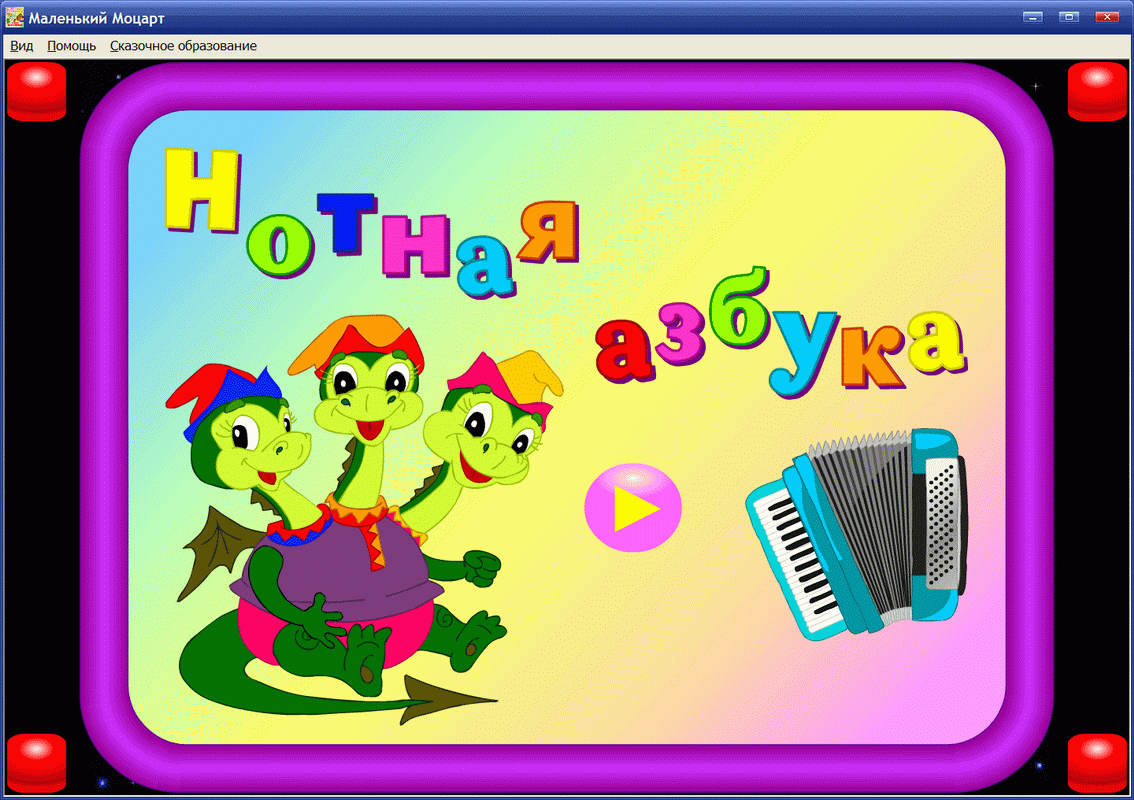Open the Сказочное образование menu

tap(183, 46)
